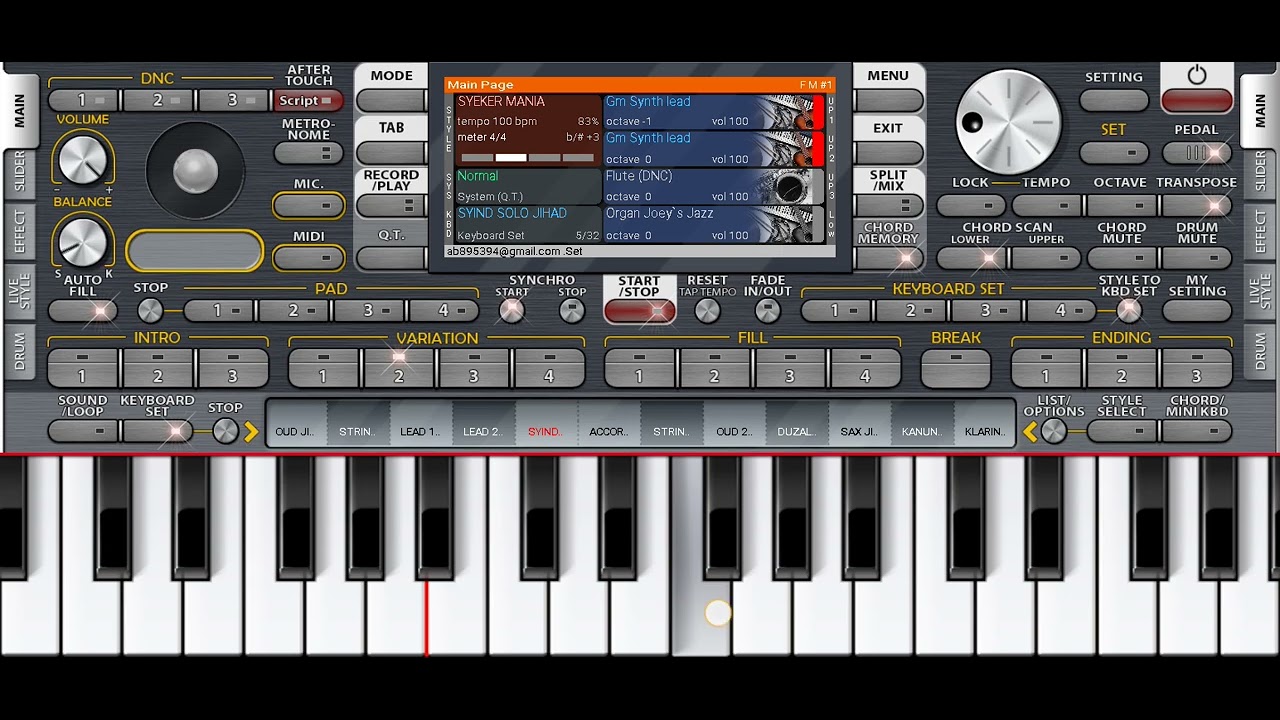Toggle the Pedal button
The image size is (1280, 720).
1197,153
